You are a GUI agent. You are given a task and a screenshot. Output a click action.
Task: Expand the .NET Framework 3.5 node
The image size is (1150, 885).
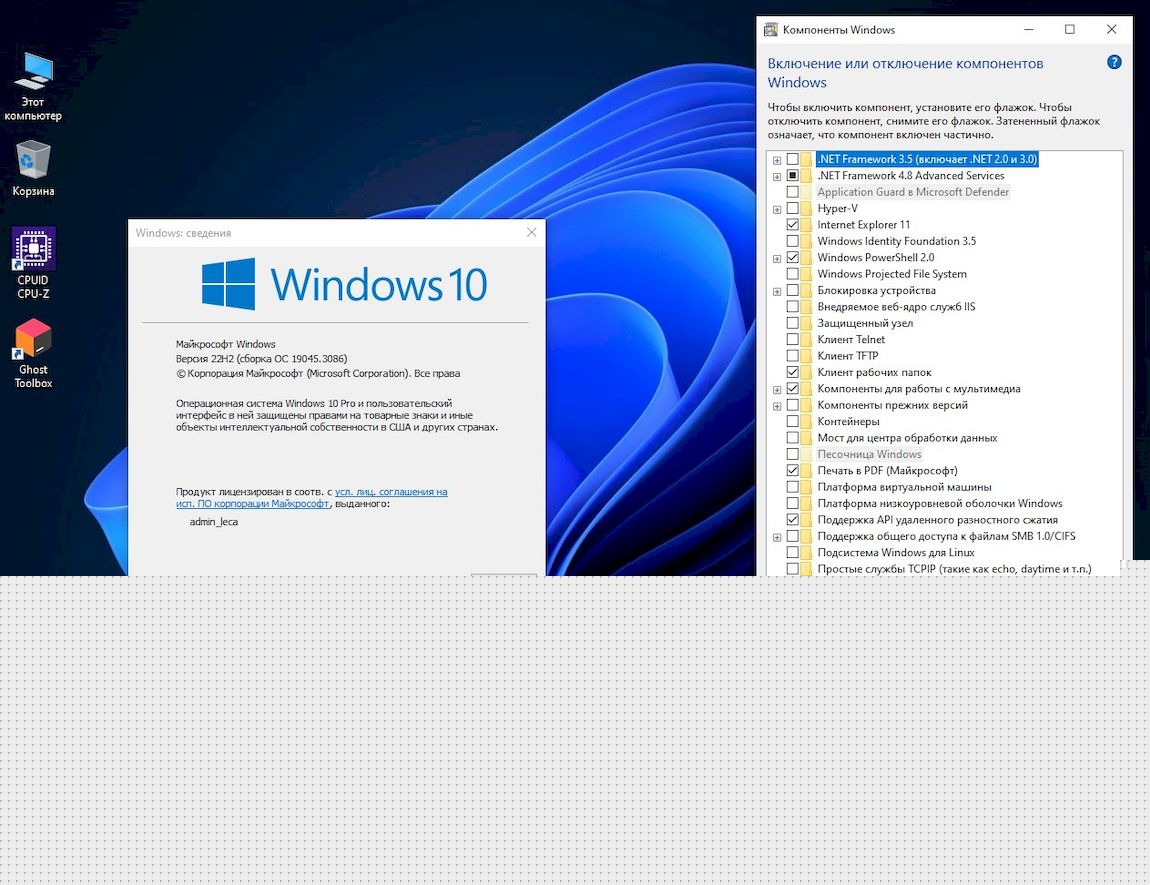pos(777,160)
